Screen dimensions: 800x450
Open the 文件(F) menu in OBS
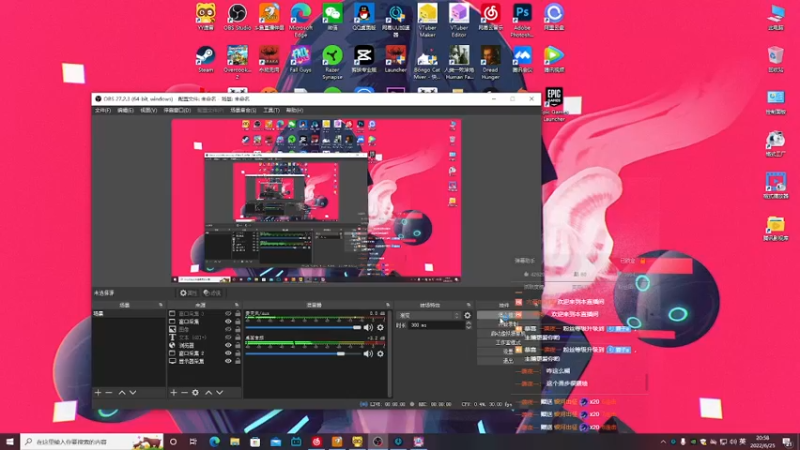coord(103,110)
